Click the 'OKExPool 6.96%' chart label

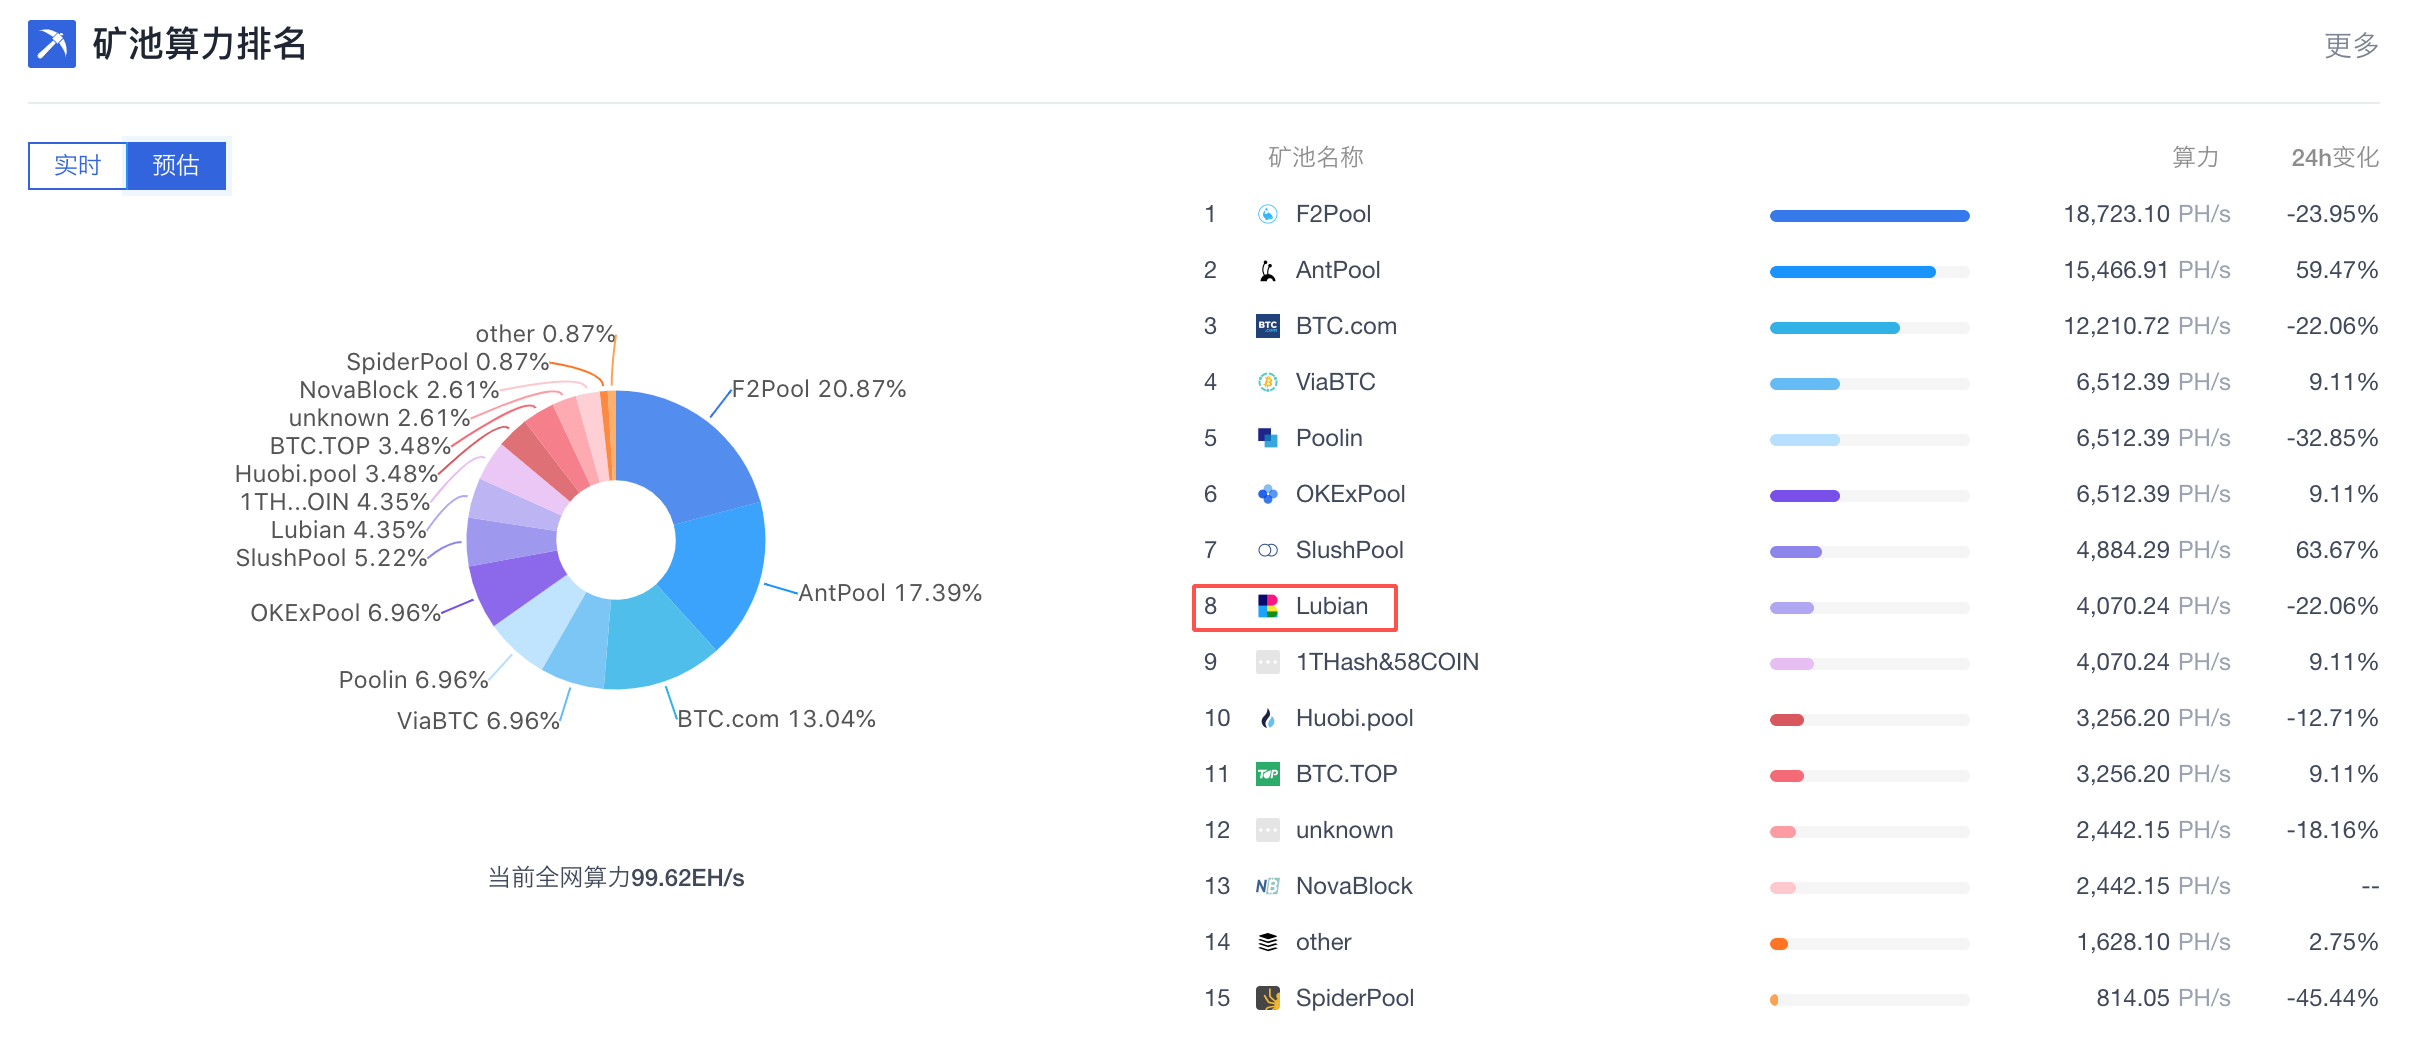pyautogui.click(x=345, y=613)
